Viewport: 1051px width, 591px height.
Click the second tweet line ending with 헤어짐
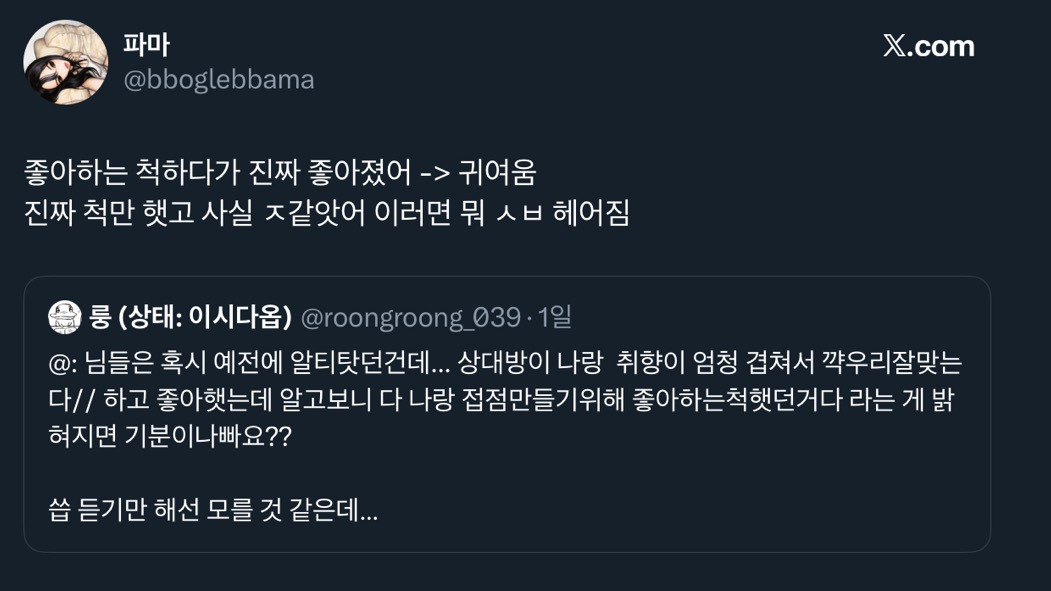click(x=326, y=213)
